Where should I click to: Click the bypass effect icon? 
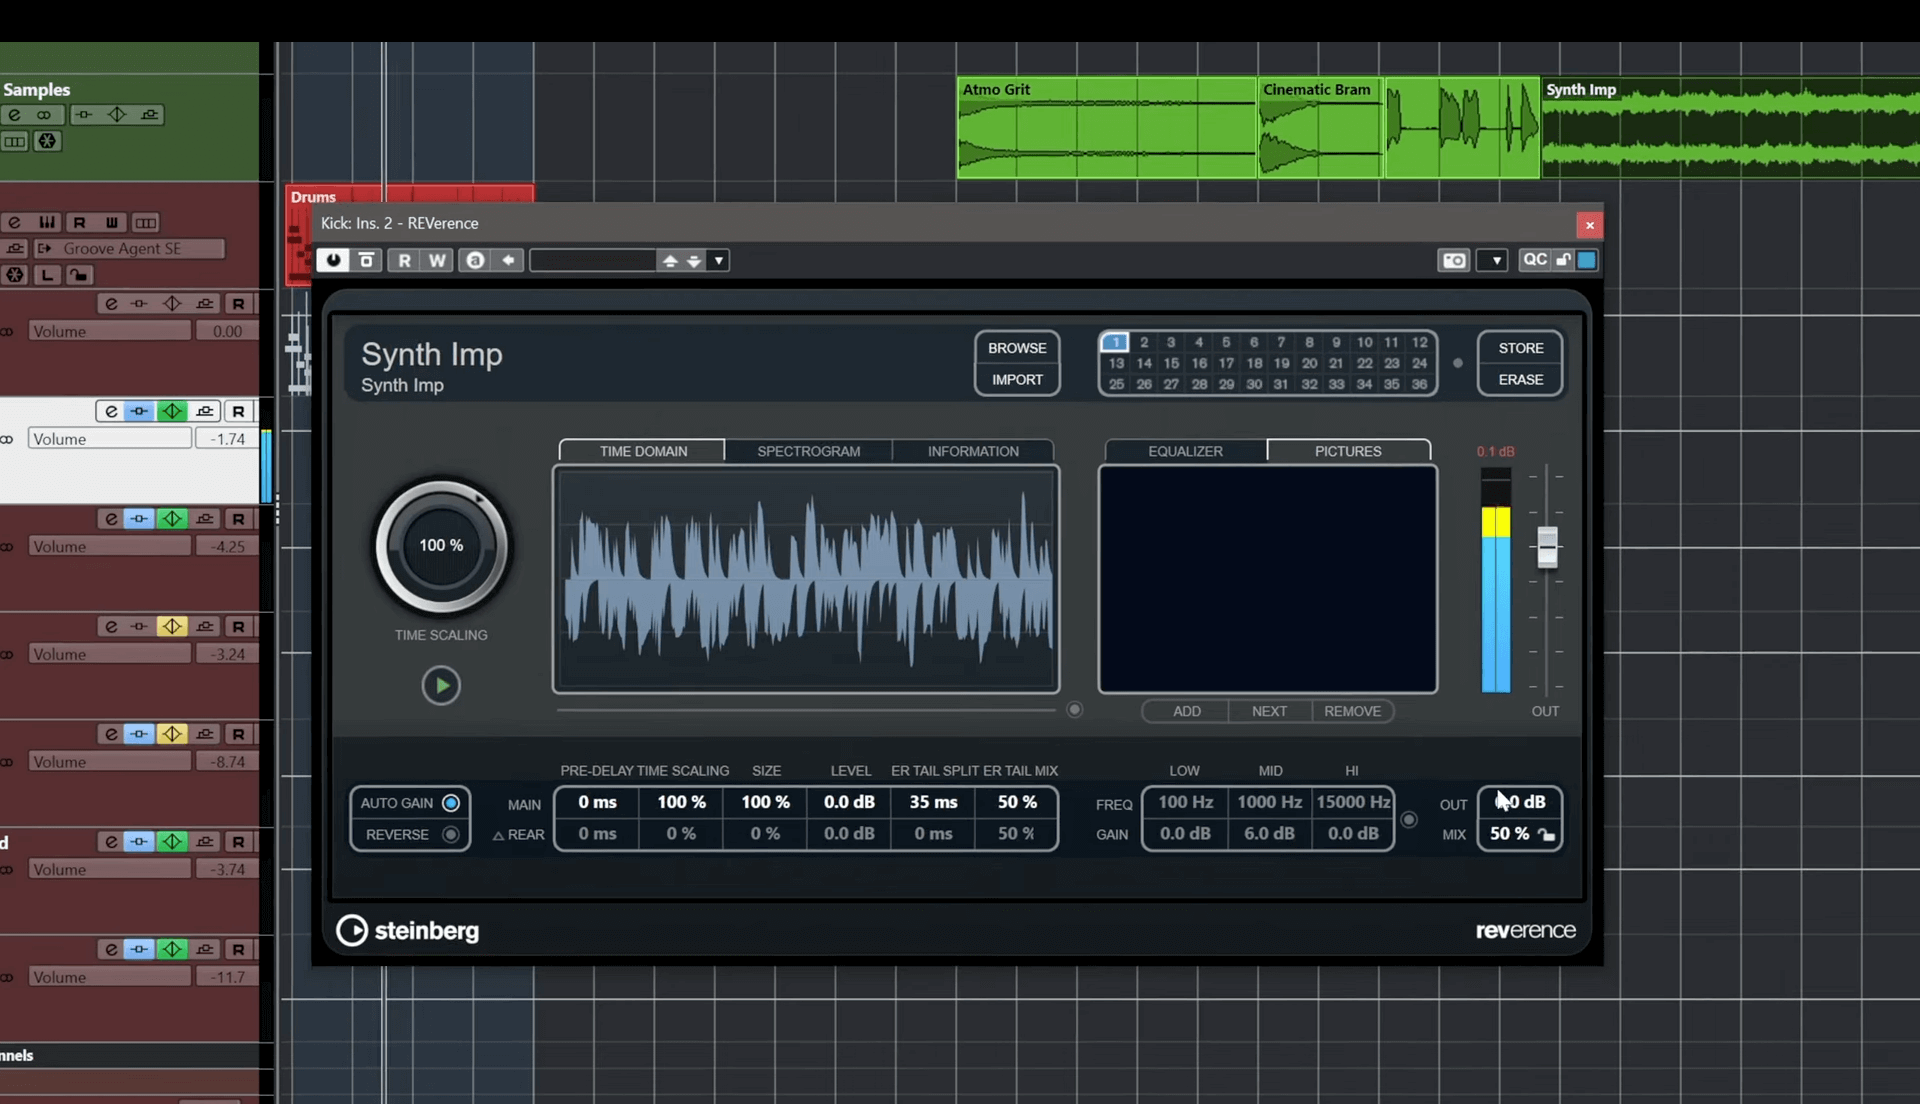pyautogui.click(x=367, y=260)
